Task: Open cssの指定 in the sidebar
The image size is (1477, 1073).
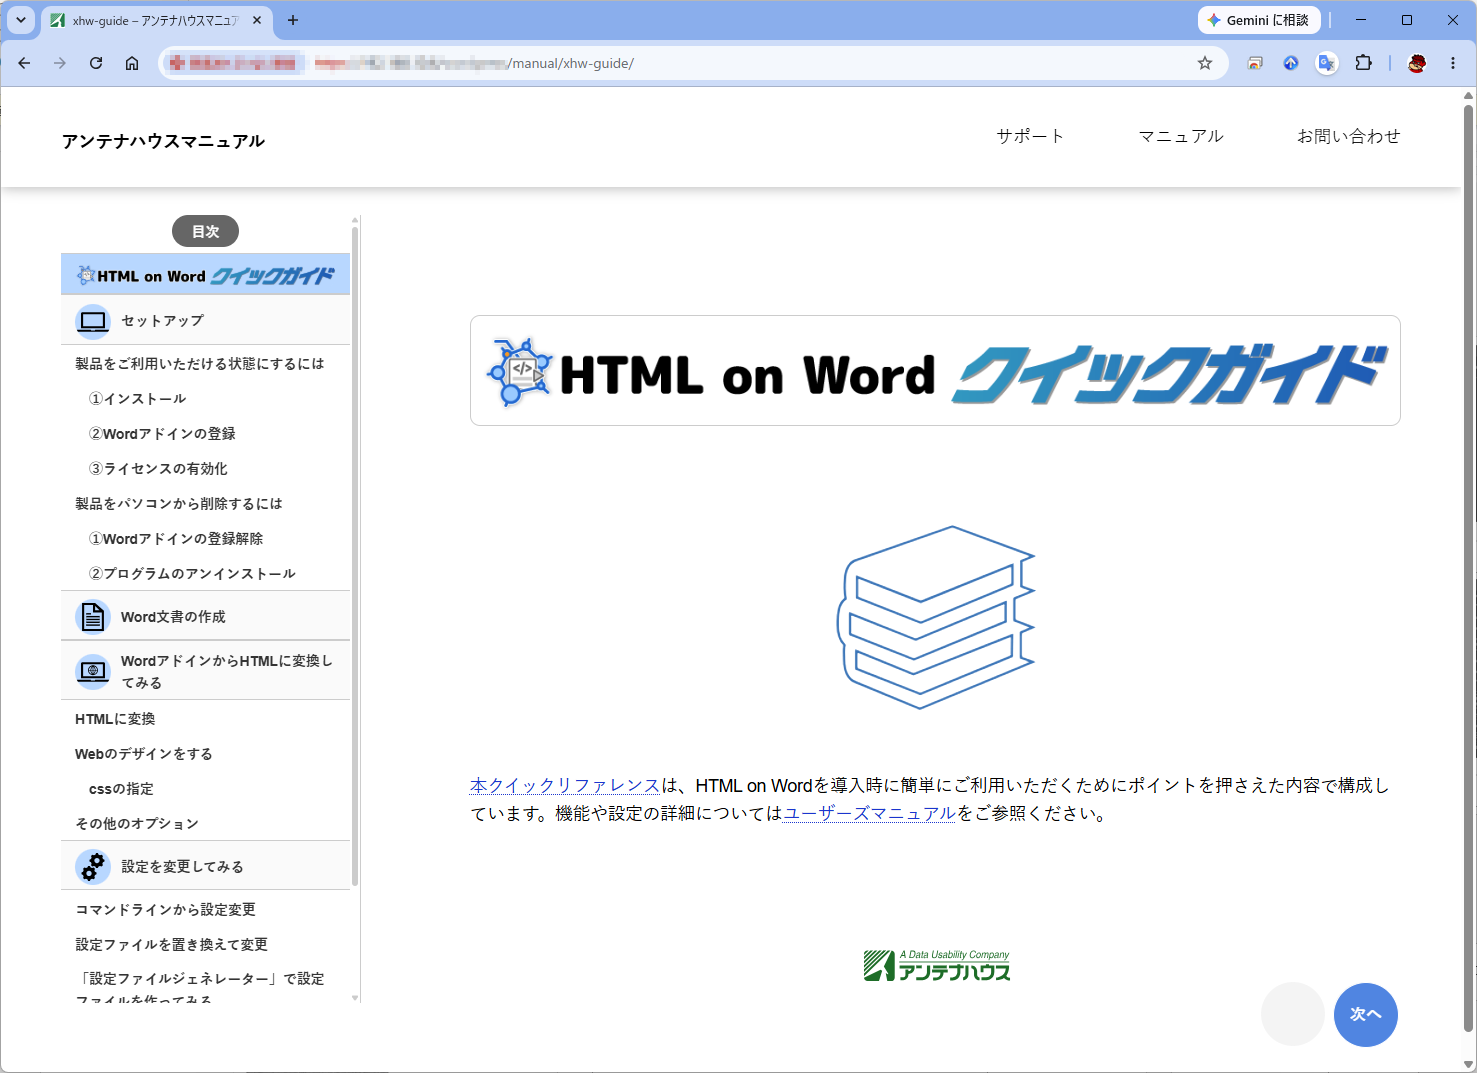Action: (121, 789)
